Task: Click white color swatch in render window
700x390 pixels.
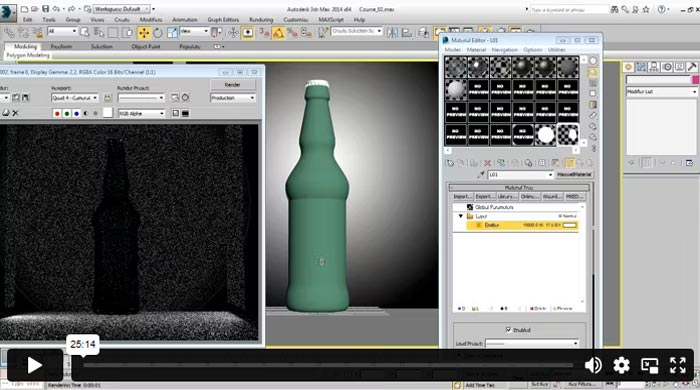Action: pos(108,113)
